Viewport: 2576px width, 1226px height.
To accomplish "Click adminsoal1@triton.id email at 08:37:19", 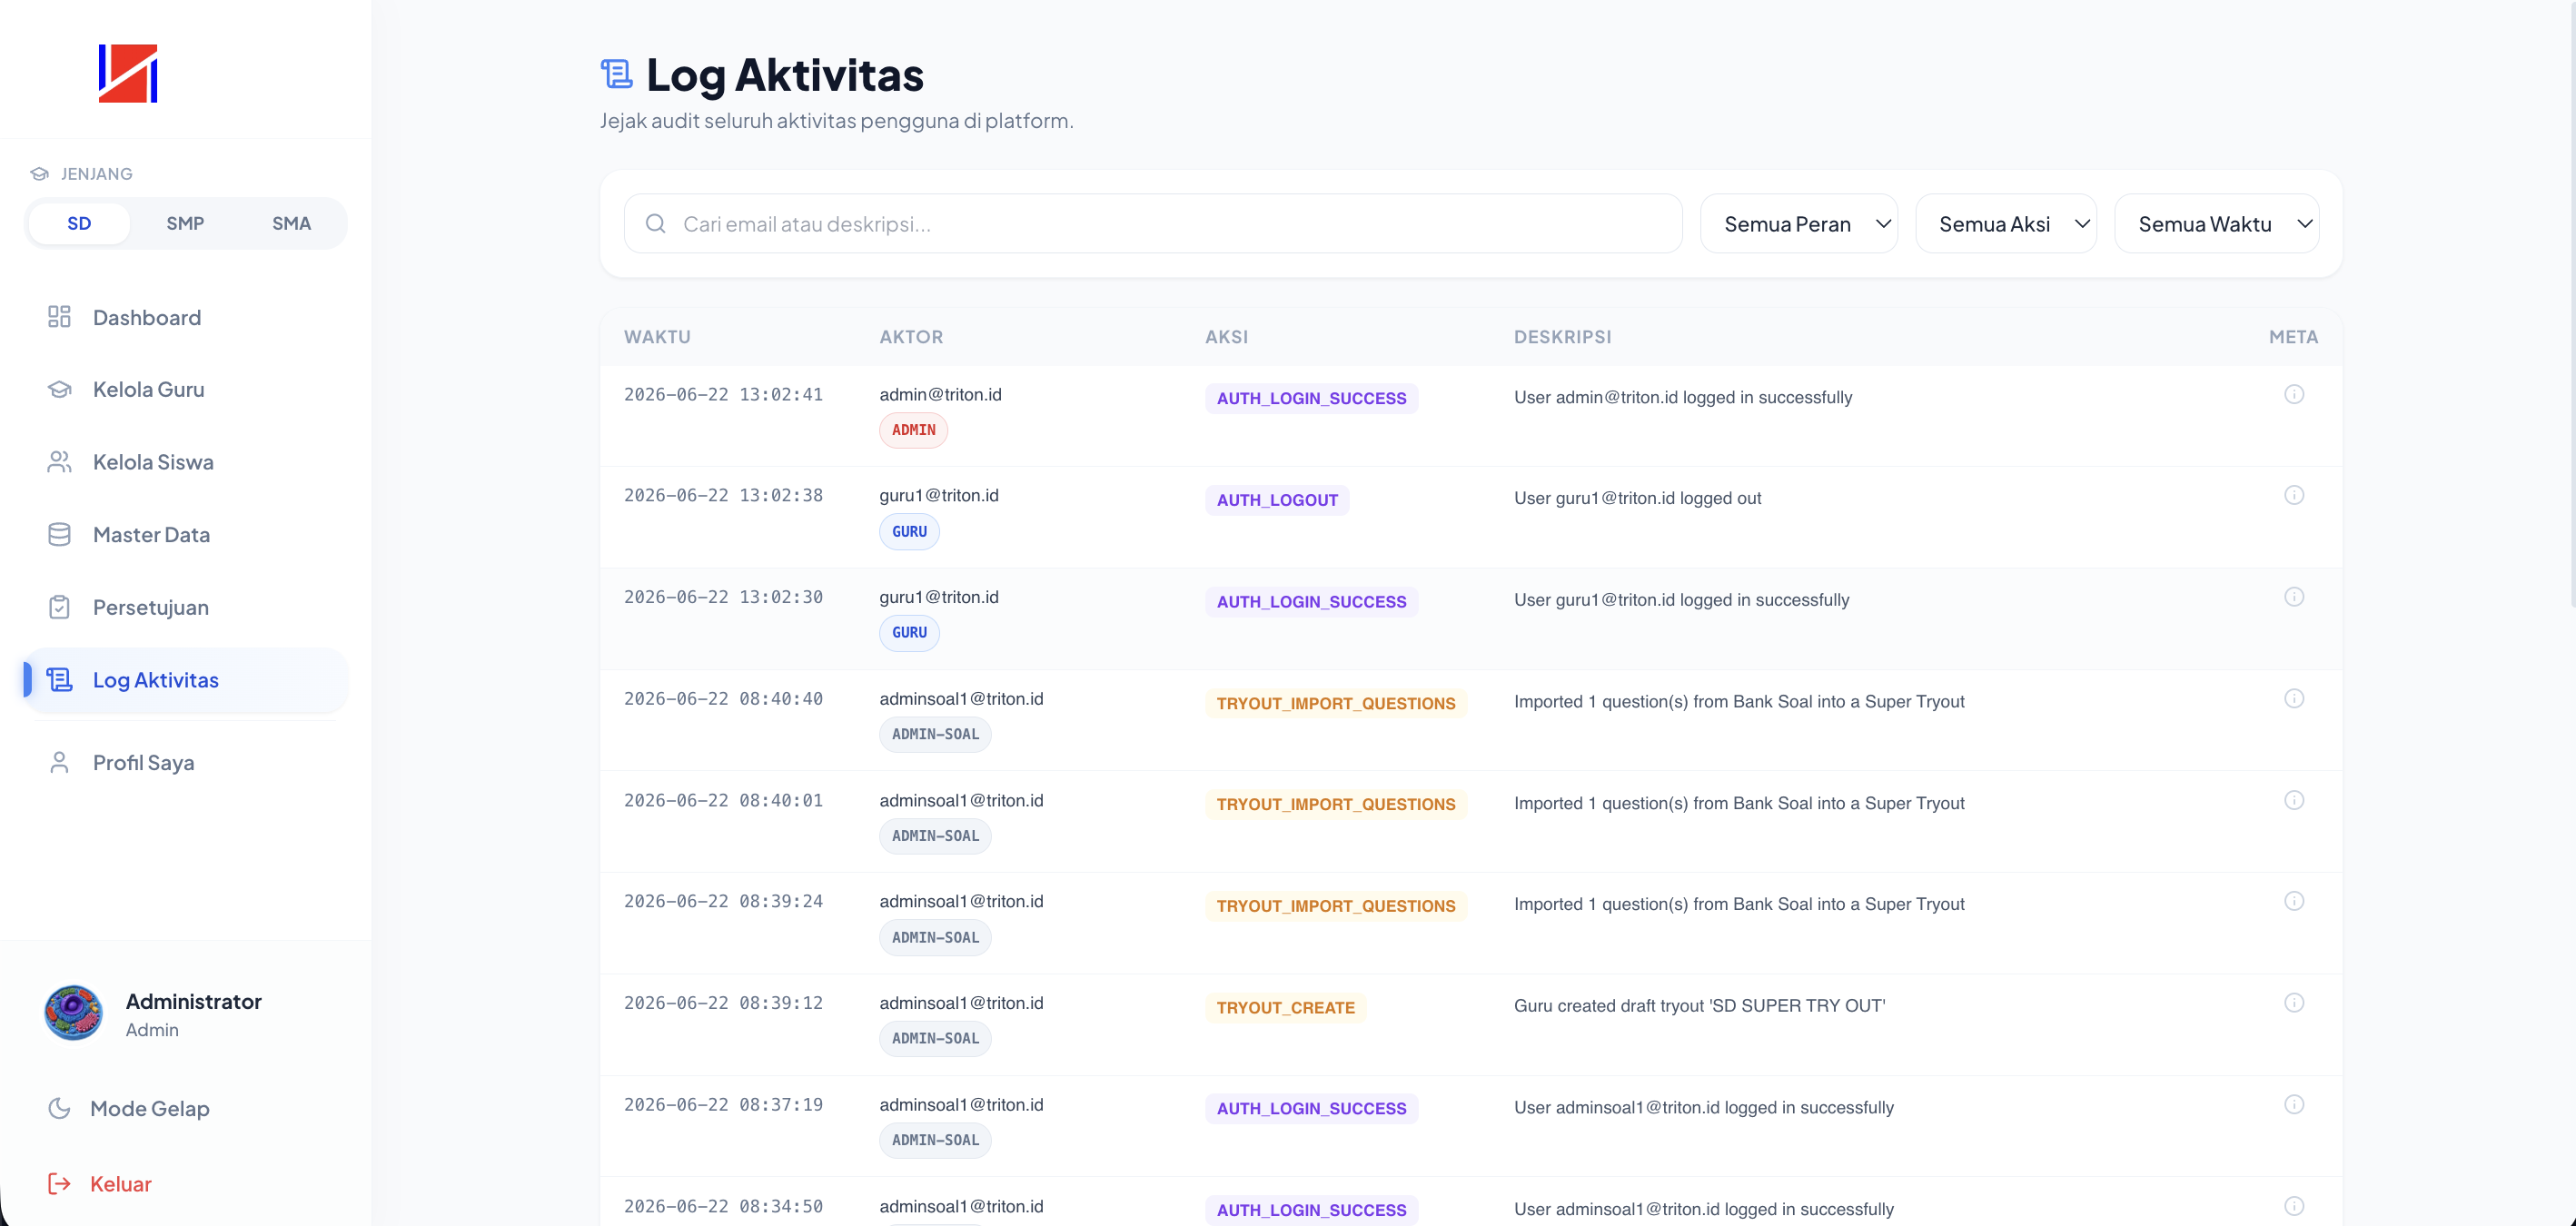I will tap(961, 1104).
